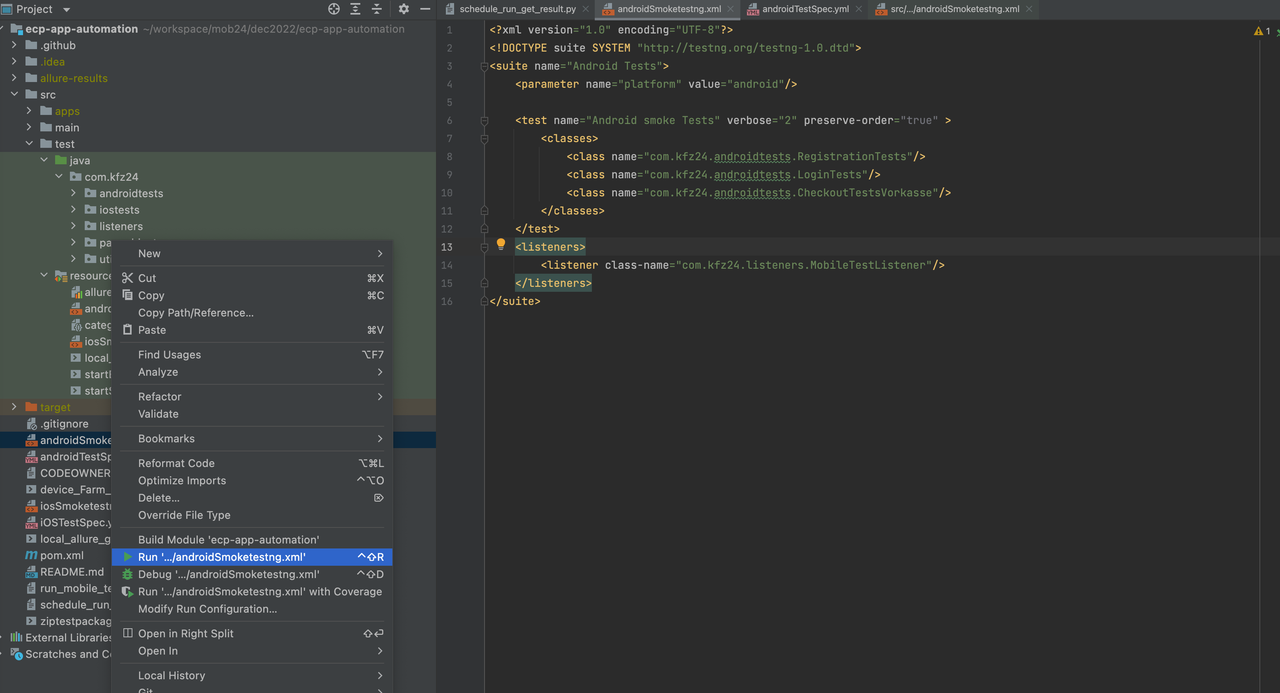This screenshot has width=1280, height=693.
Task: Click the External Libraries bar-chart icon
Action: 16,638
